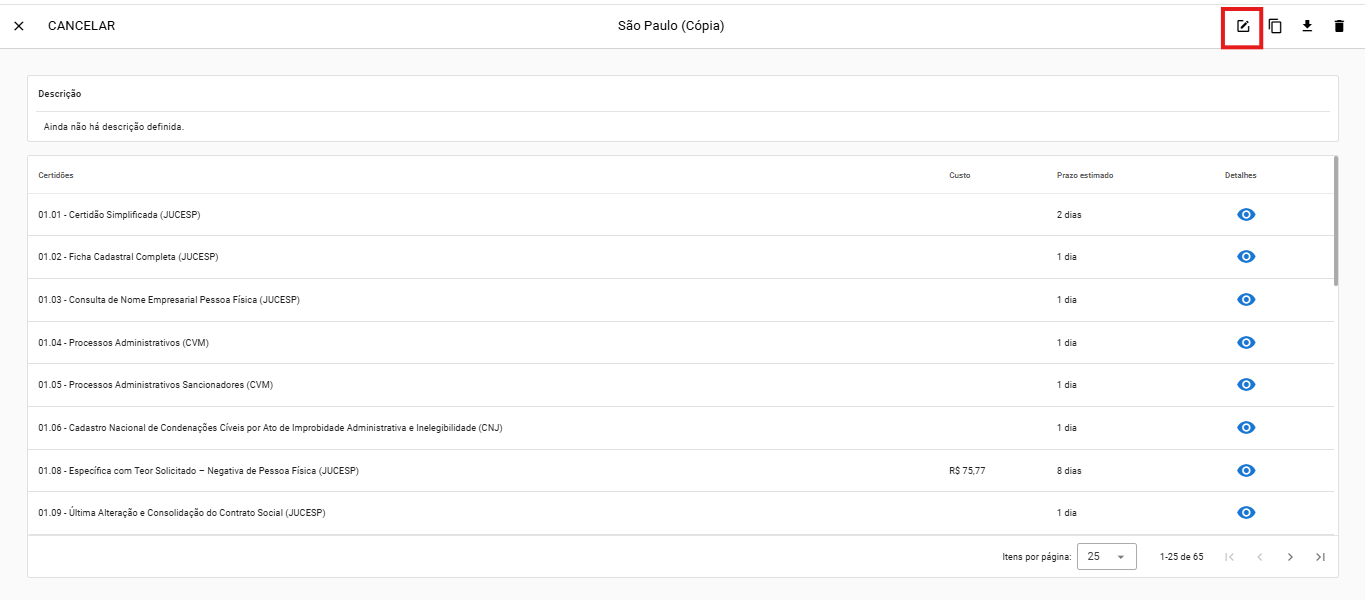
Task: Jump to the first page of results
Action: point(1229,557)
